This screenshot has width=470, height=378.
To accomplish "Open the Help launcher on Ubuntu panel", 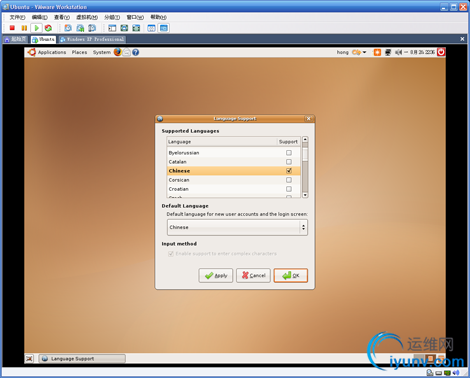I will pyautogui.click(x=135, y=52).
